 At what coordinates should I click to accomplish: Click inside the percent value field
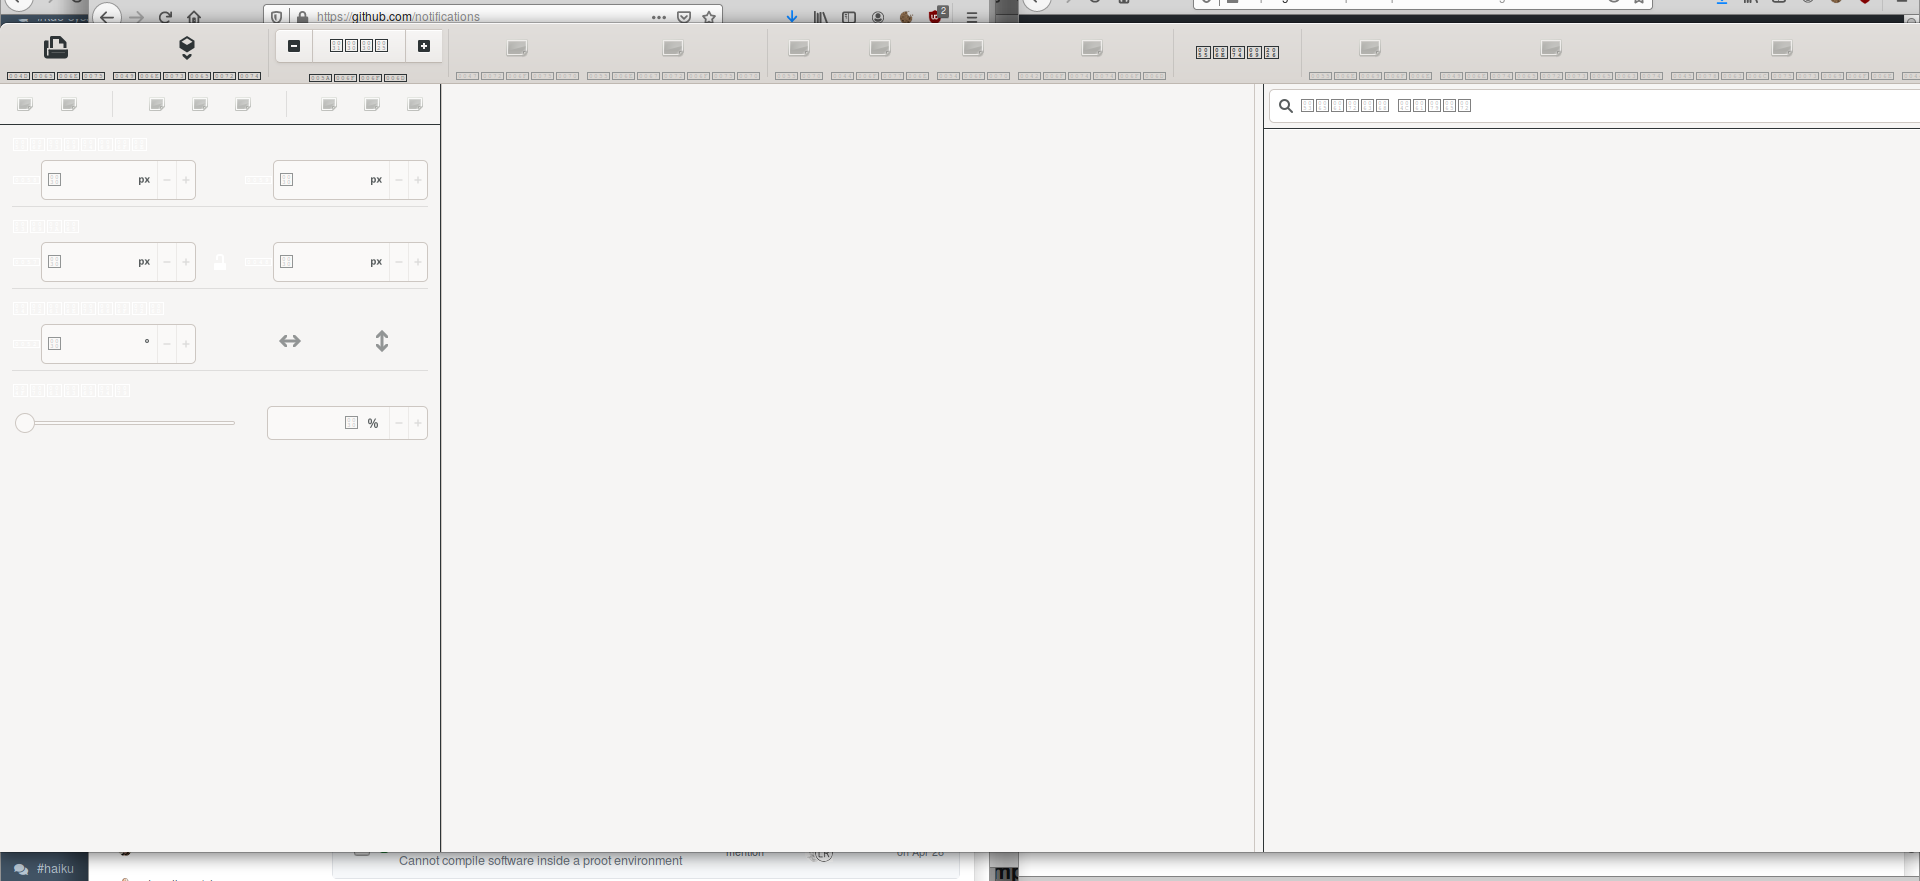(328, 423)
